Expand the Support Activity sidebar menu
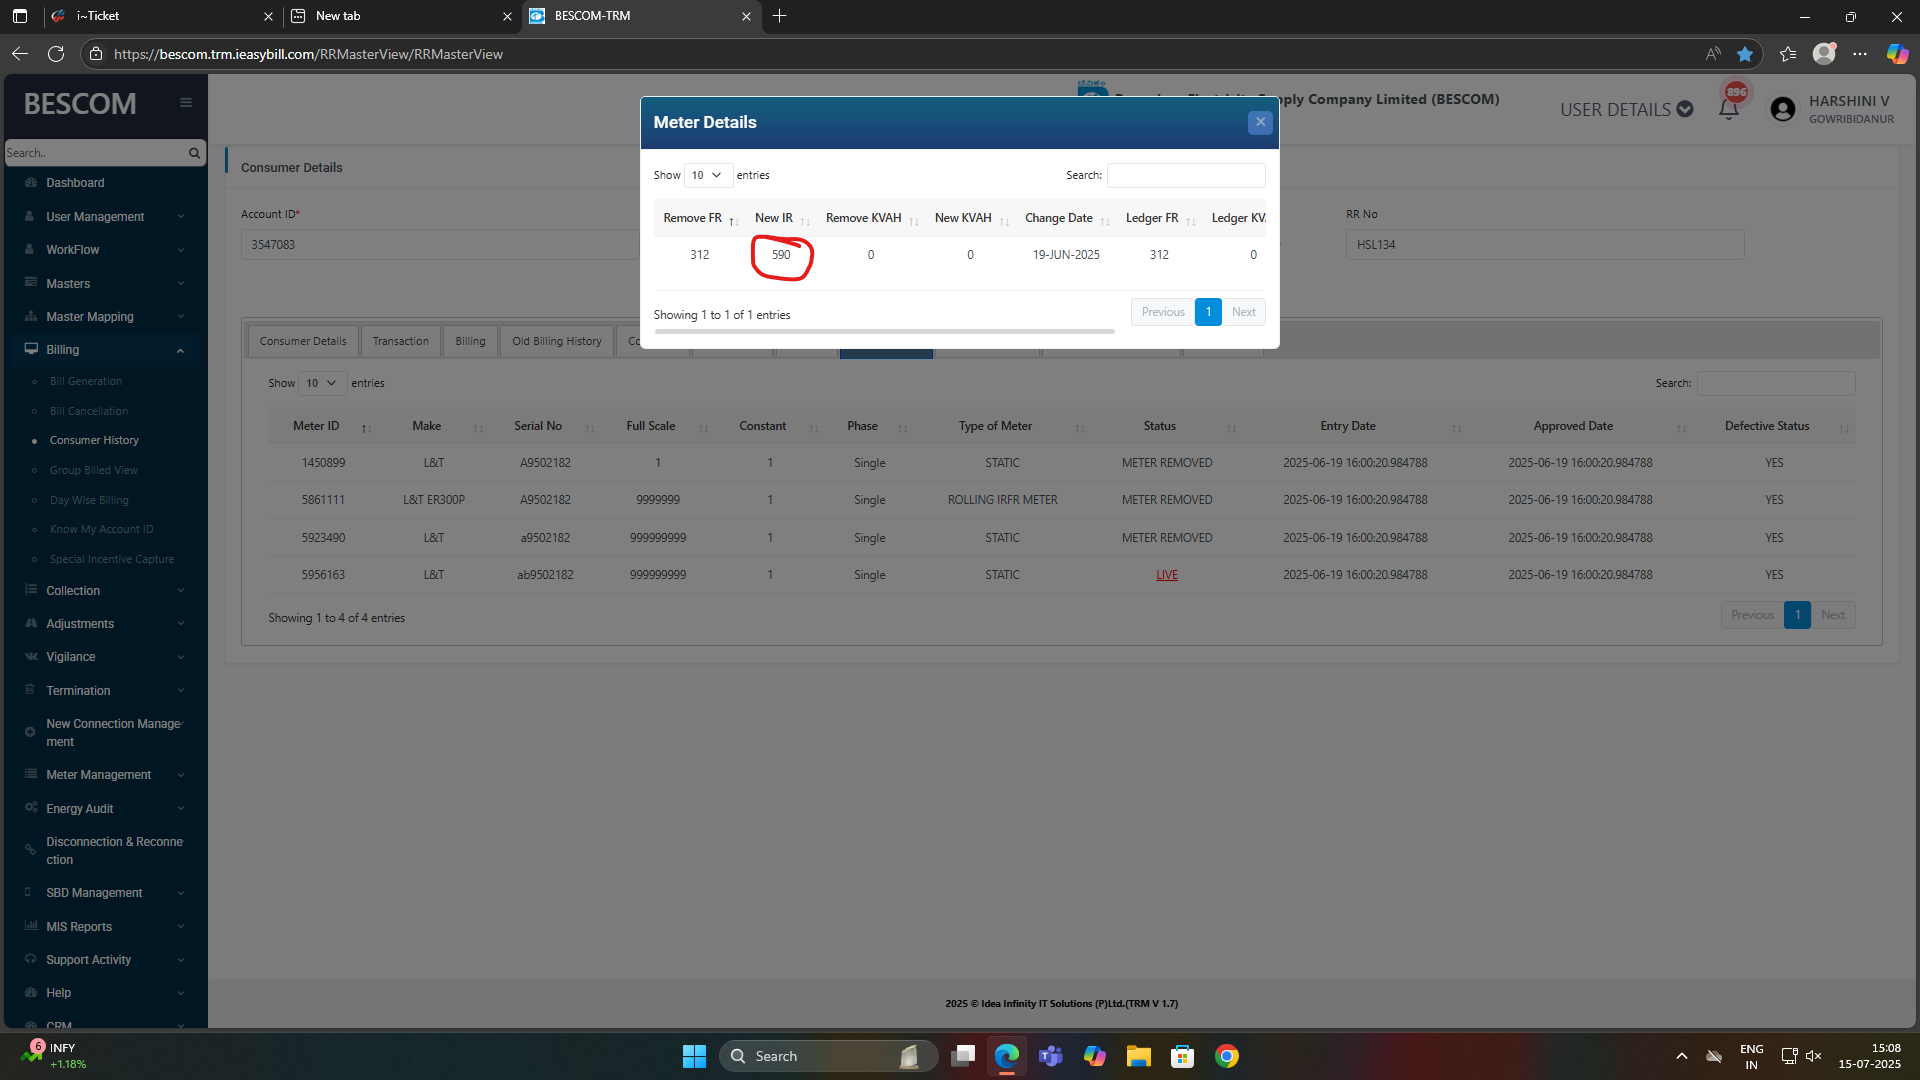The height and width of the screenshot is (1080, 1920). pyautogui.click(x=104, y=960)
